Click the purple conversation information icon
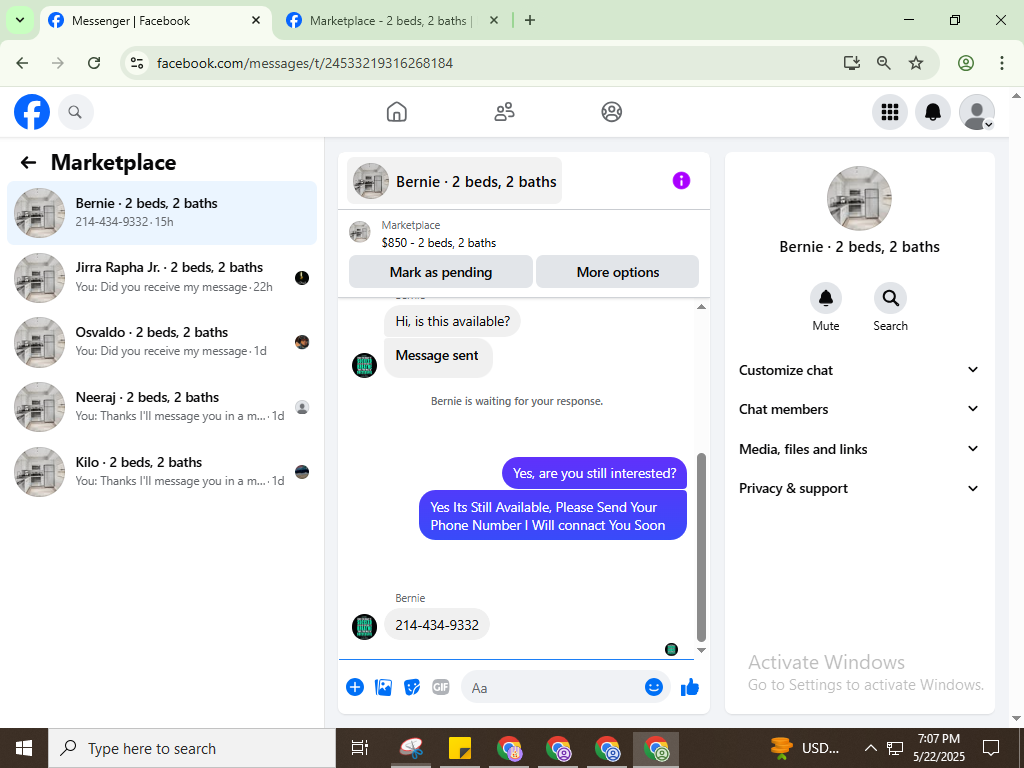The image size is (1024, 768). click(681, 181)
